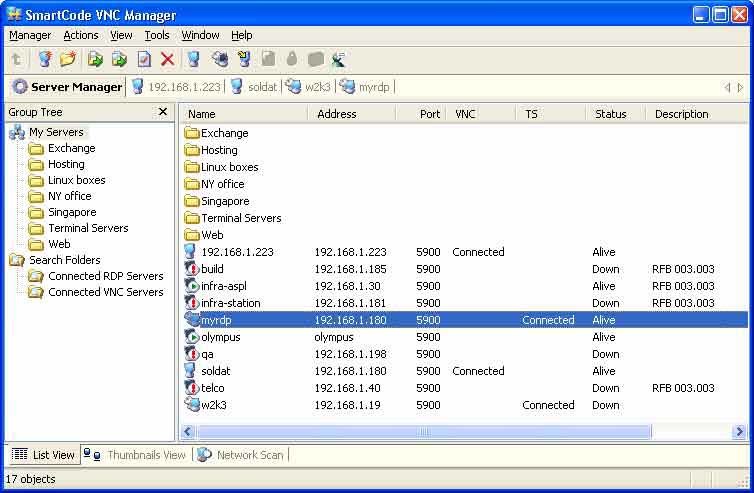Click the My Servers network icon

click(x=17, y=132)
